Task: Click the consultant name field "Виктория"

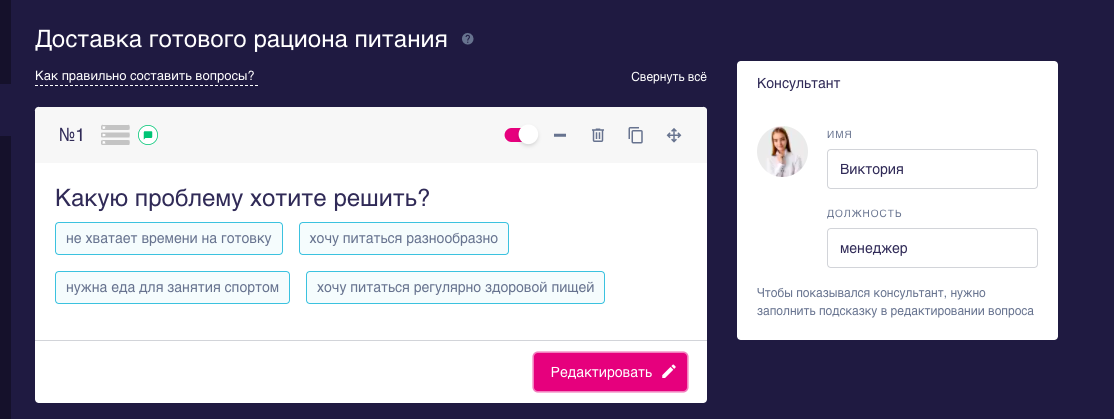Action: 932,169
